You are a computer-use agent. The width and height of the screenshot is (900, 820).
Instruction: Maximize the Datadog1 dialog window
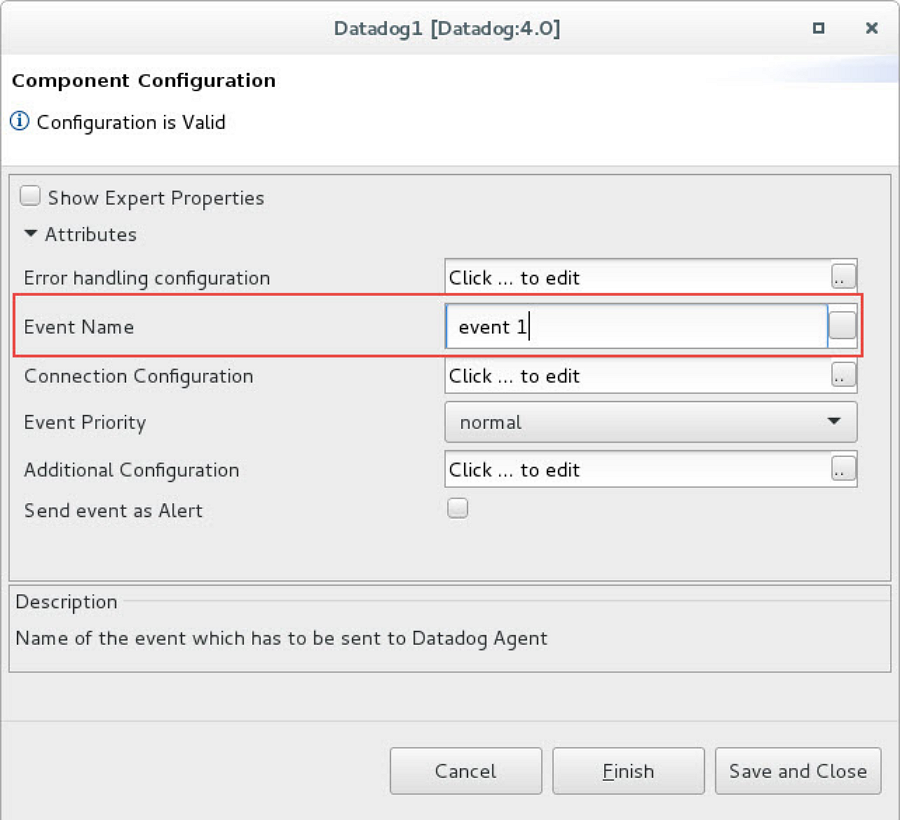click(818, 28)
